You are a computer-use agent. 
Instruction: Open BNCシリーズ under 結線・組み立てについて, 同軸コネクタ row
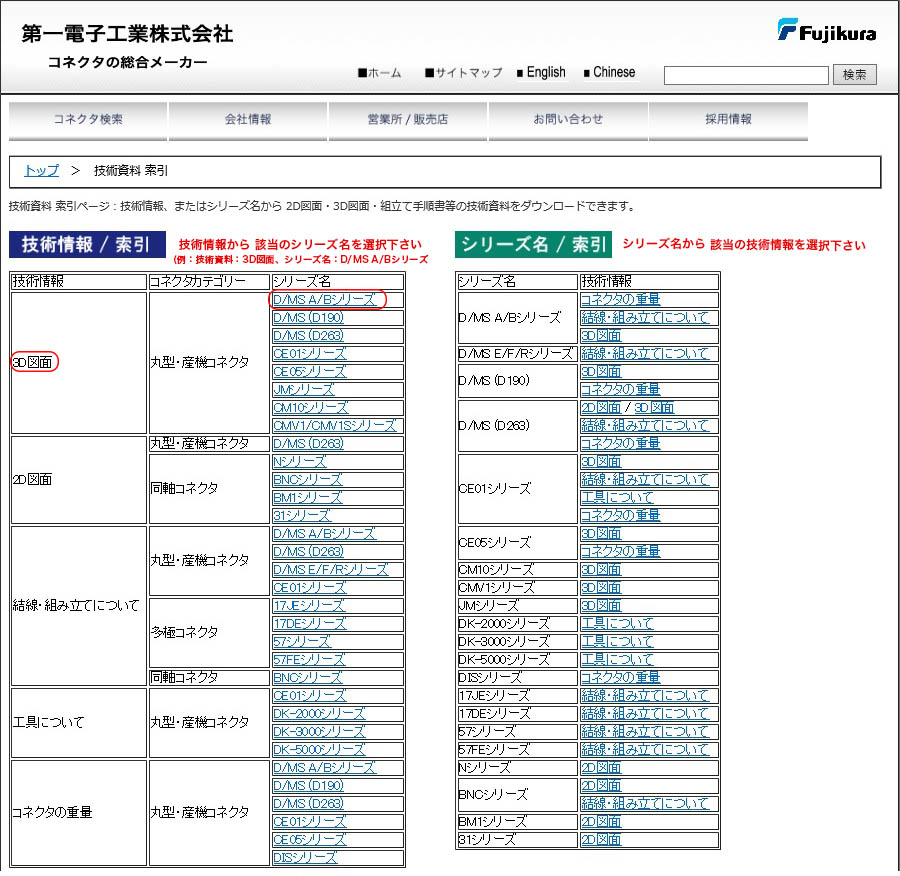pyautogui.click(x=308, y=677)
